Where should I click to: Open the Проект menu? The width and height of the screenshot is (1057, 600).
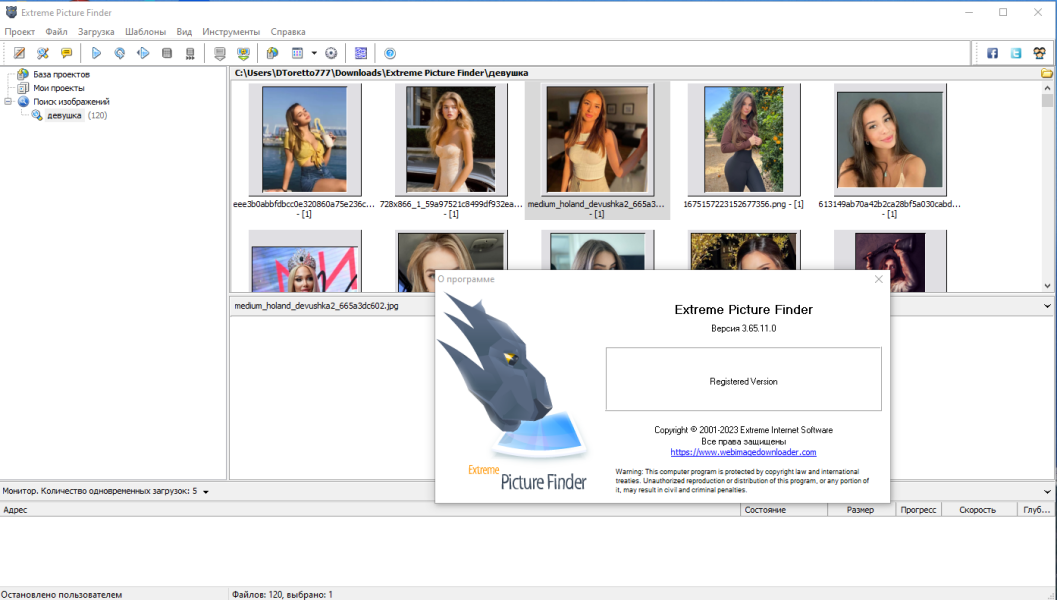pyautogui.click(x=20, y=32)
